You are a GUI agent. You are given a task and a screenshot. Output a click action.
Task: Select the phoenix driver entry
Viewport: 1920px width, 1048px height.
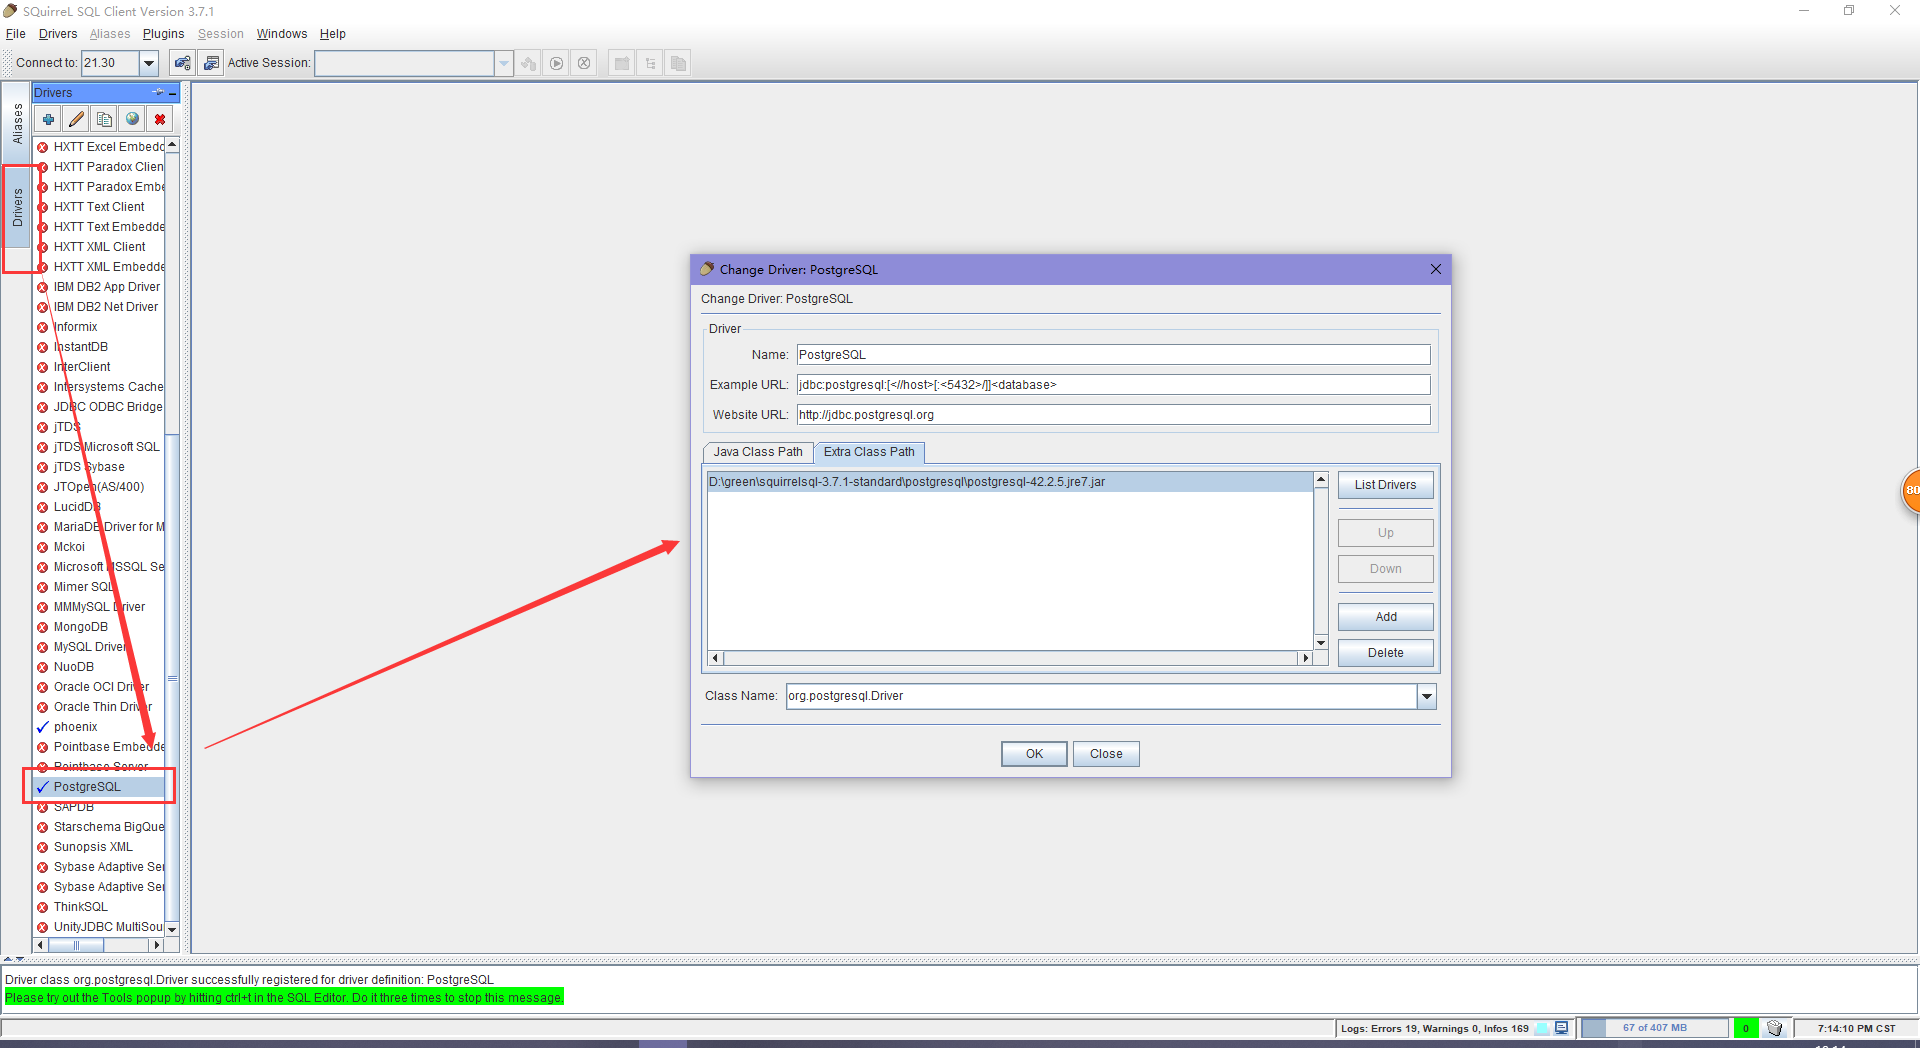(x=75, y=726)
